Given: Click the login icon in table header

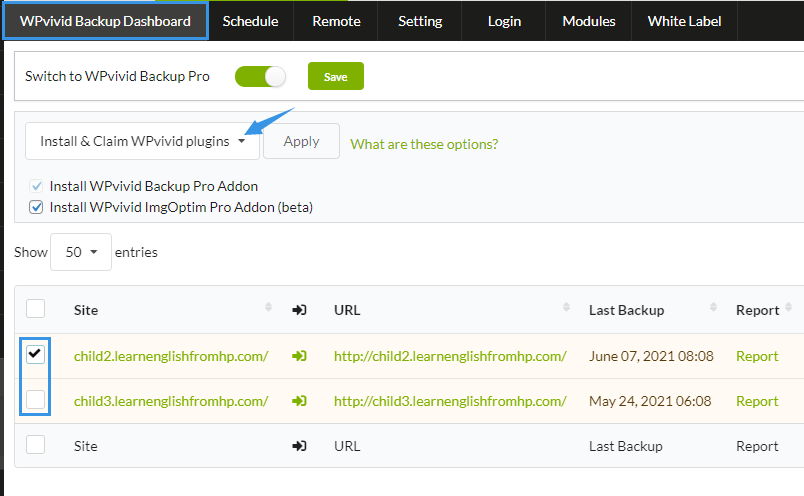Looking at the screenshot, I should pos(299,310).
